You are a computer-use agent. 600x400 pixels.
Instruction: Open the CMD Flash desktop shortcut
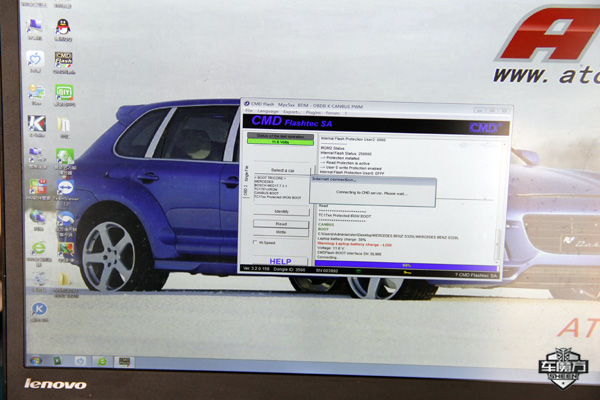[64, 62]
